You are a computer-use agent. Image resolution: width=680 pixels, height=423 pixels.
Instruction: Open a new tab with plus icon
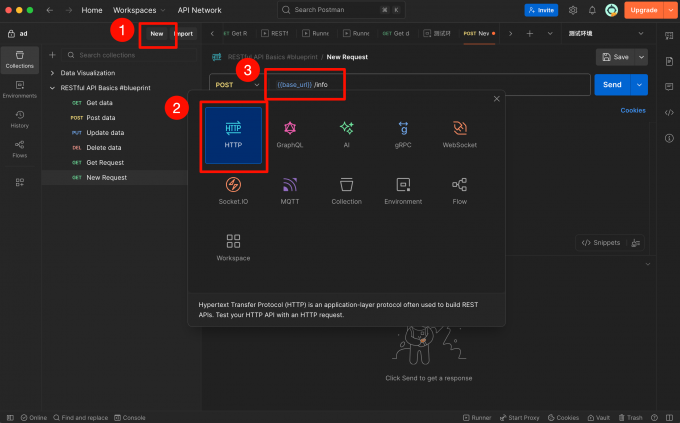tap(530, 33)
